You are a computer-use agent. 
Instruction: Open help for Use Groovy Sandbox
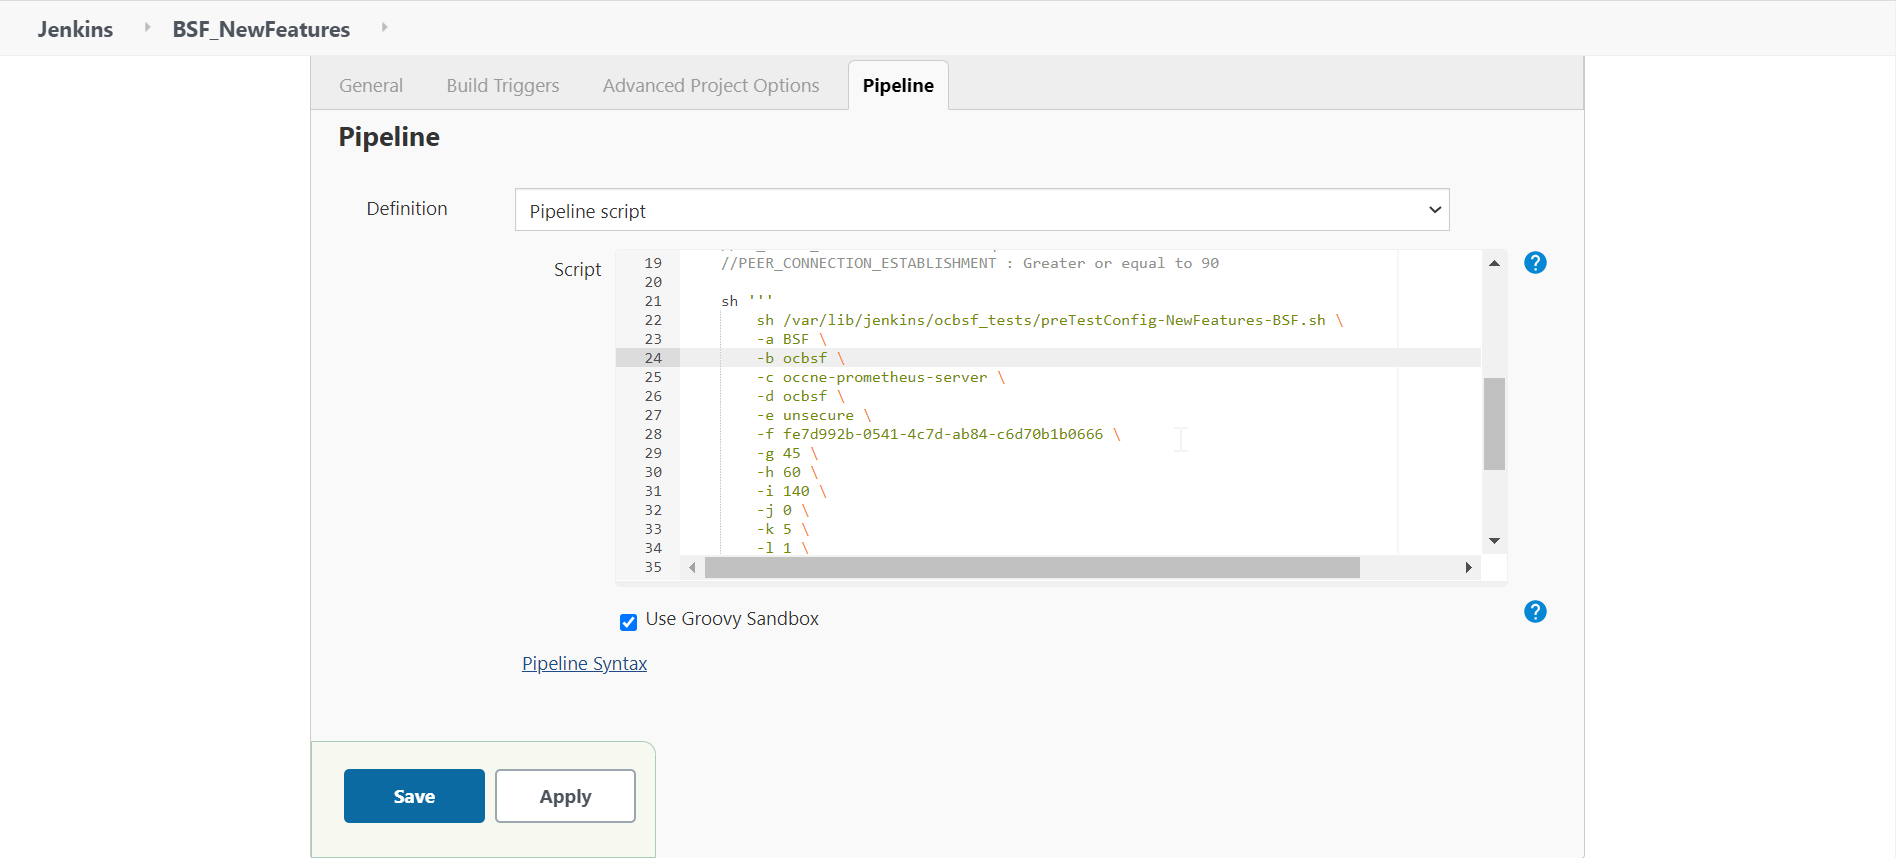tap(1535, 612)
